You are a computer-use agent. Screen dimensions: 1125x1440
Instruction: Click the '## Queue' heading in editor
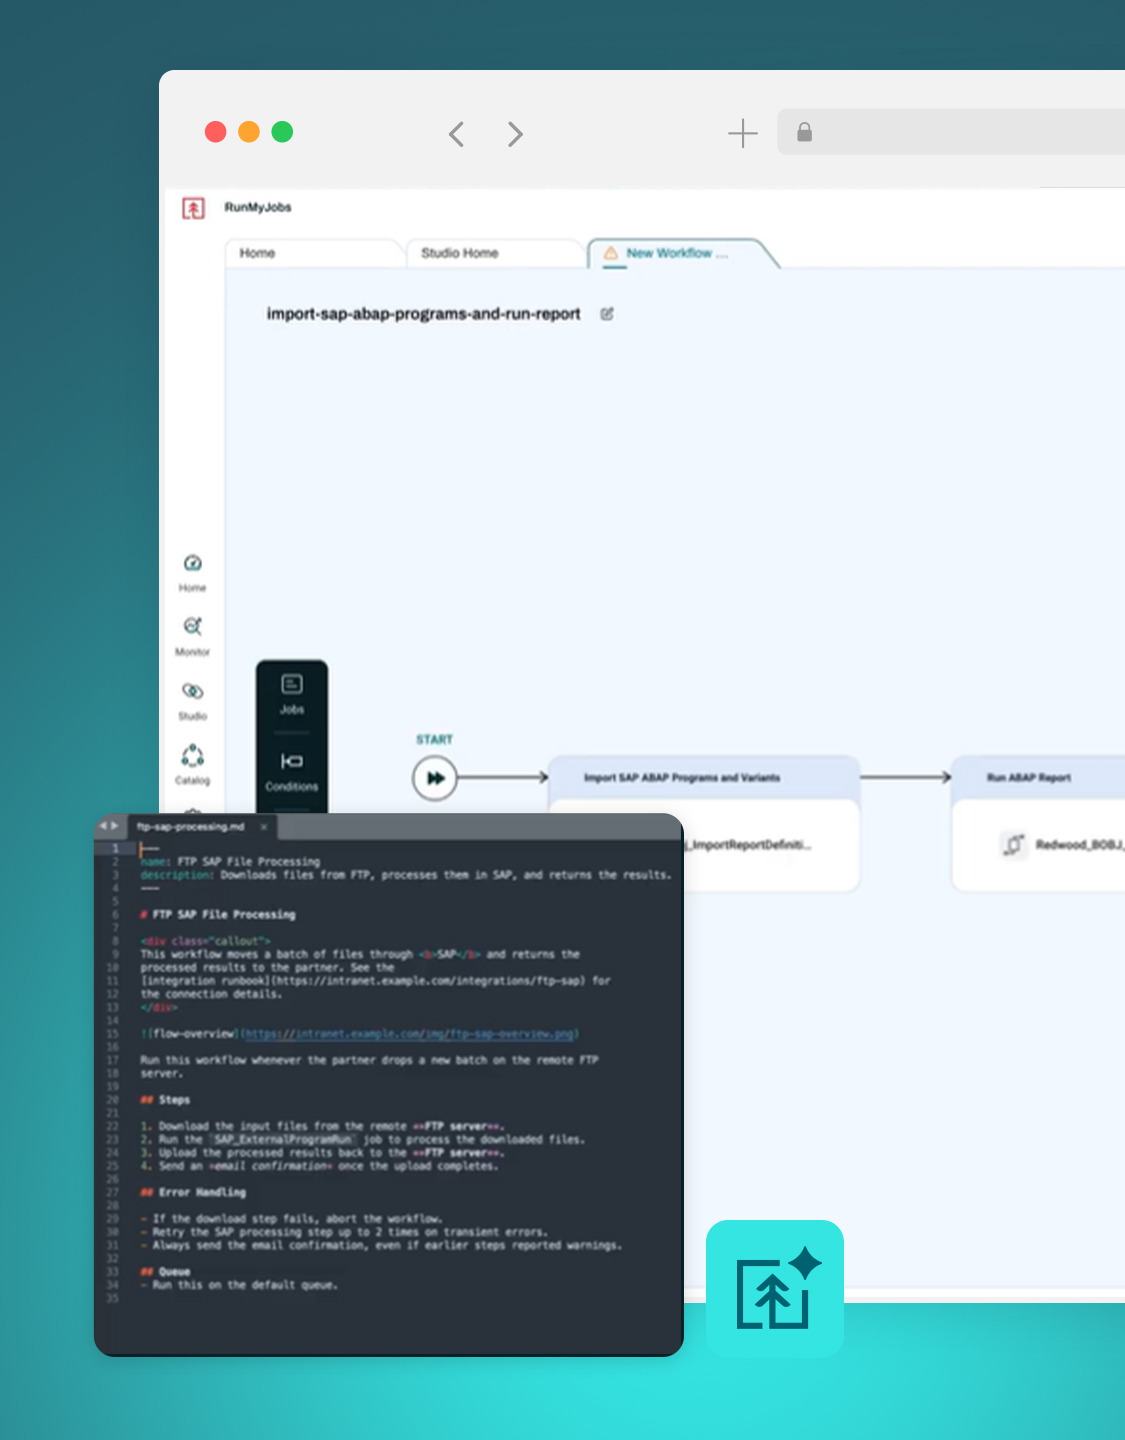click(x=165, y=1272)
